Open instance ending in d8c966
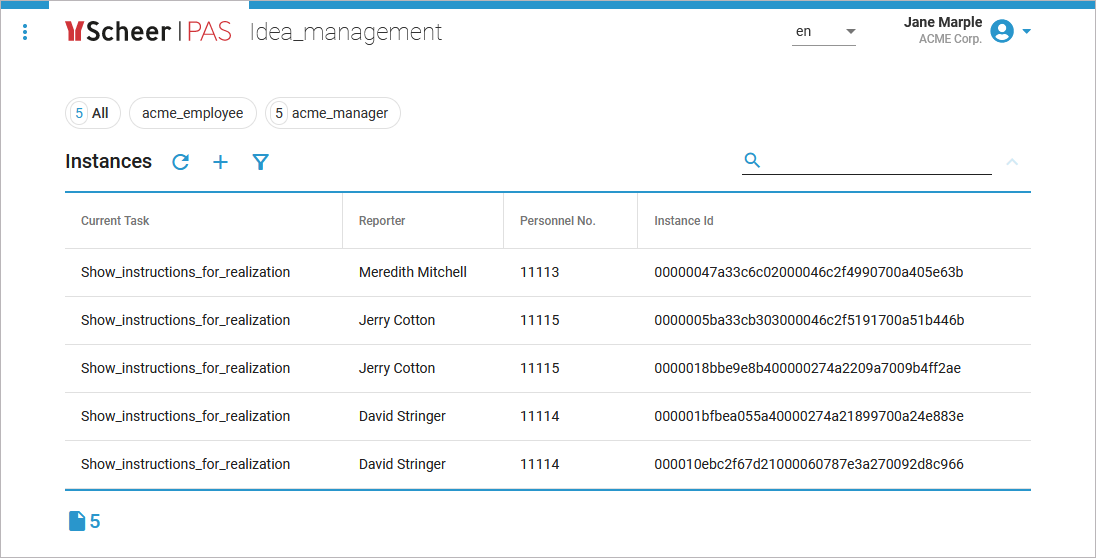Image resolution: width=1096 pixels, height=558 pixels. click(808, 464)
